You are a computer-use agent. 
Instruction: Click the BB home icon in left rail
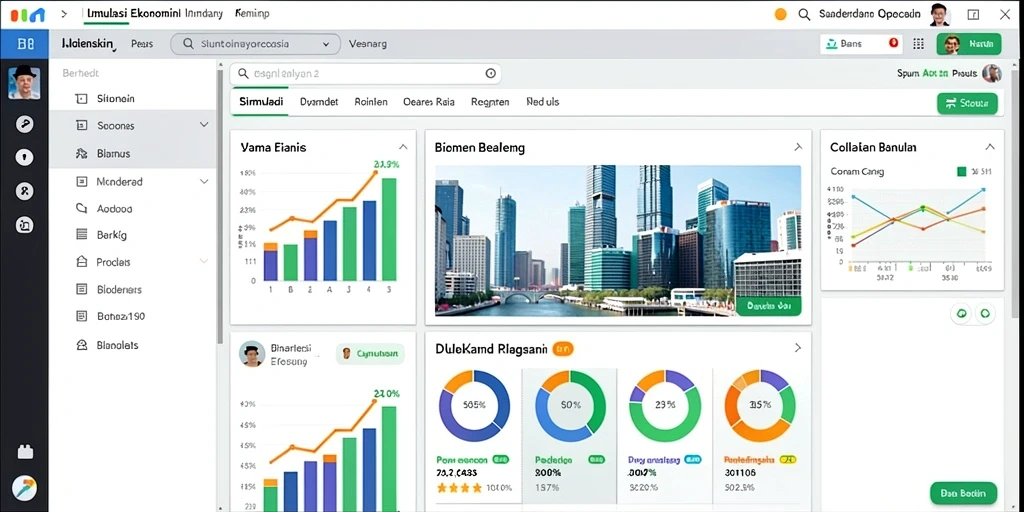tap(24, 44)
